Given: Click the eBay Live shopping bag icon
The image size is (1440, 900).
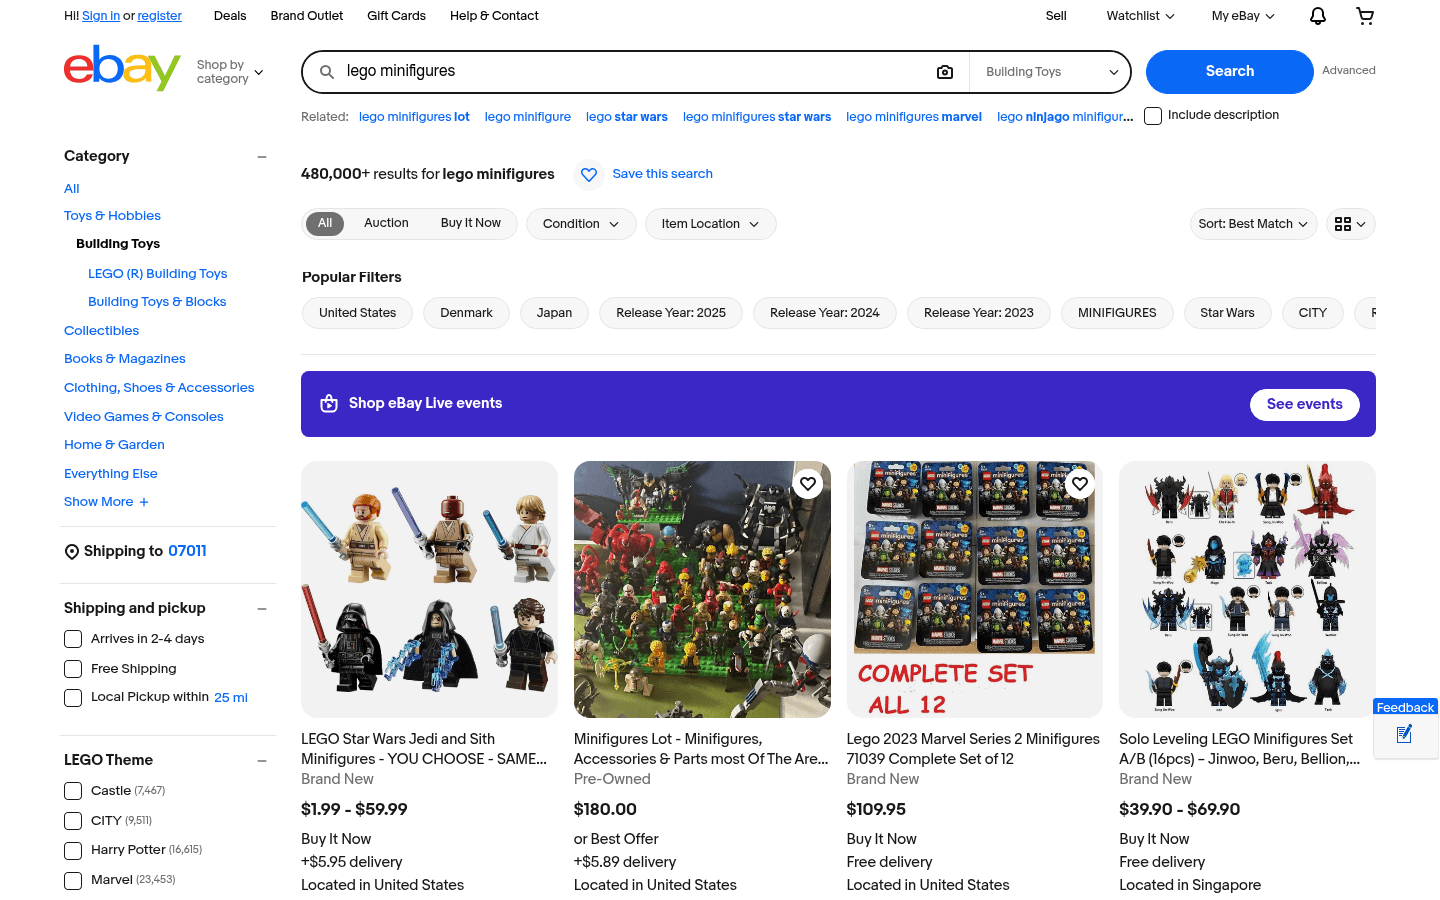Looking at the screenshot, I should click(x=329, y=404).
